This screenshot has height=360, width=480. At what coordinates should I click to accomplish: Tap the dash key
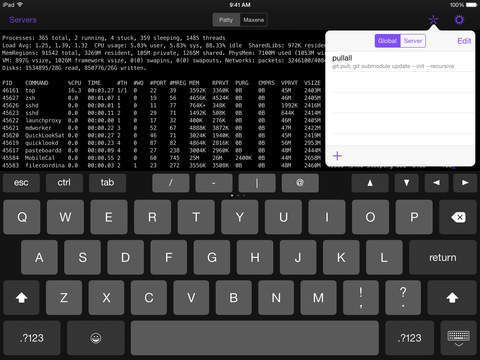point(214,183)
